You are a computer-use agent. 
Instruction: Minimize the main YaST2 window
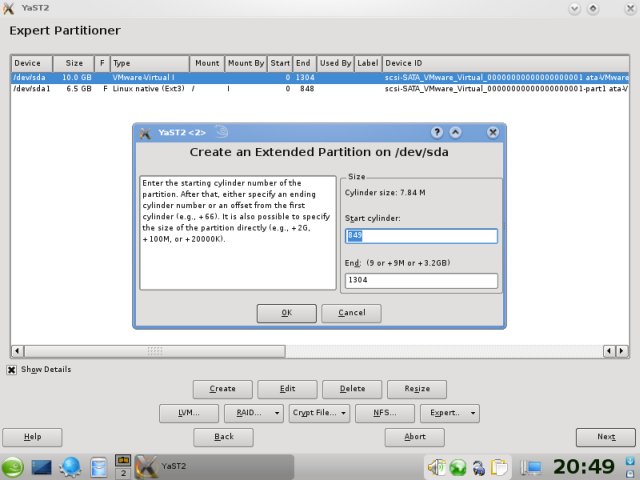tap(574, 8)
